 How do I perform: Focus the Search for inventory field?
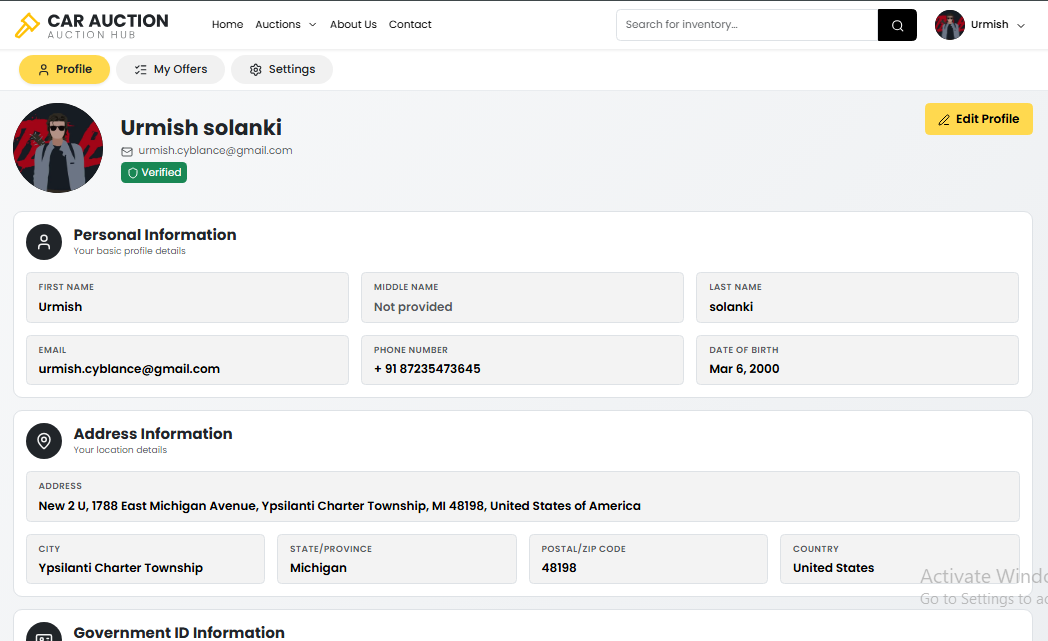click(x=747, y=25)
